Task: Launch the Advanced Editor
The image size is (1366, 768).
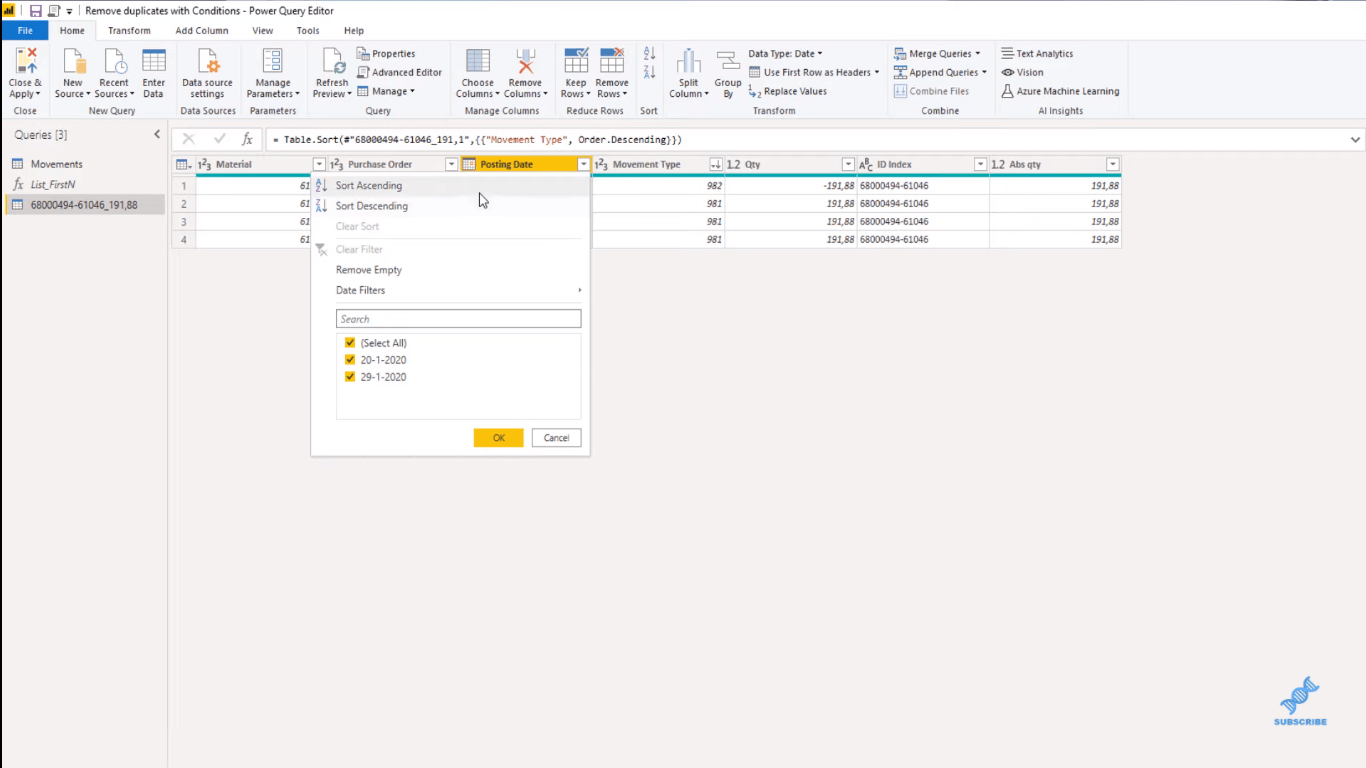Action: (x=399, y=72)
